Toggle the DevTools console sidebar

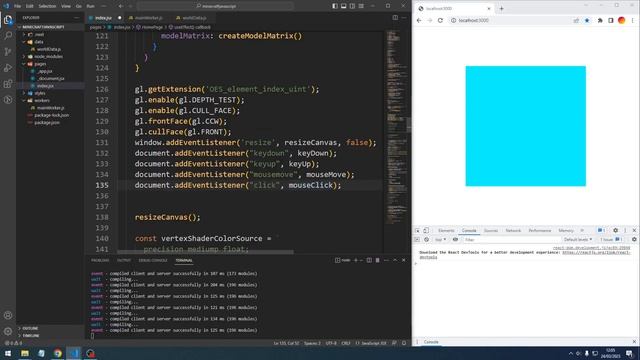click(x=417, y=240)
